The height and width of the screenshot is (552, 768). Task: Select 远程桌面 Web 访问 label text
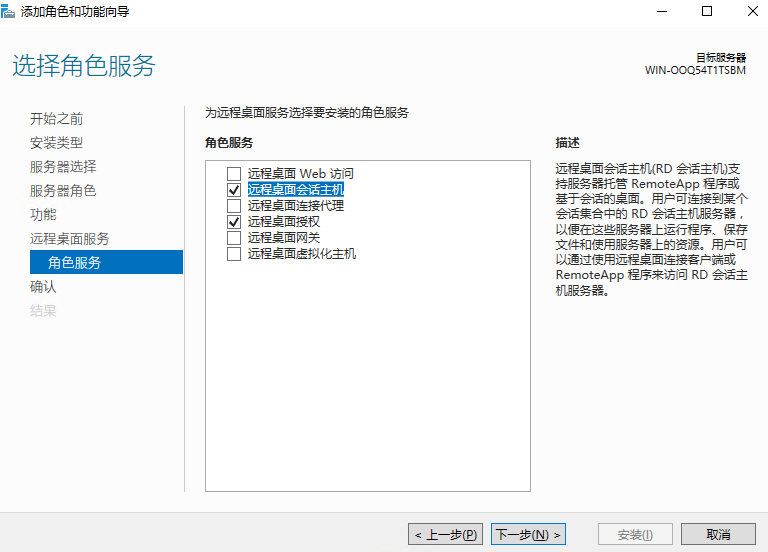[300, 173]
